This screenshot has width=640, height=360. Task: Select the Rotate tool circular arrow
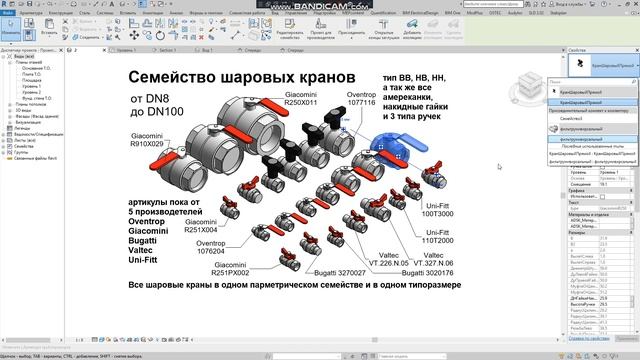[160, 36]
